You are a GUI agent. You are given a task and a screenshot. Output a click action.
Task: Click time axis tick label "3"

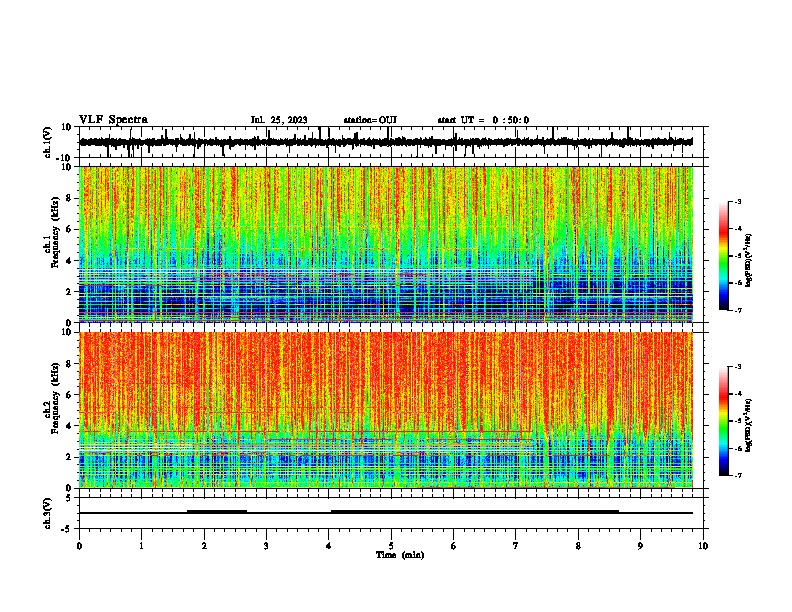266,546
